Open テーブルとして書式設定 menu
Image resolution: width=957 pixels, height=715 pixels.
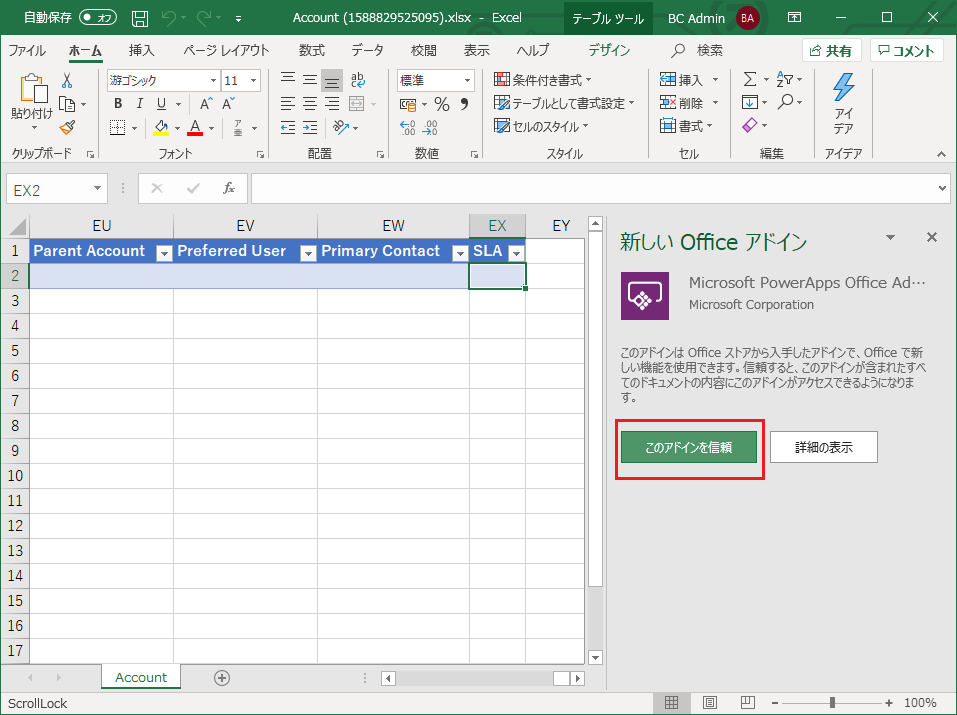tap(565, 103)
